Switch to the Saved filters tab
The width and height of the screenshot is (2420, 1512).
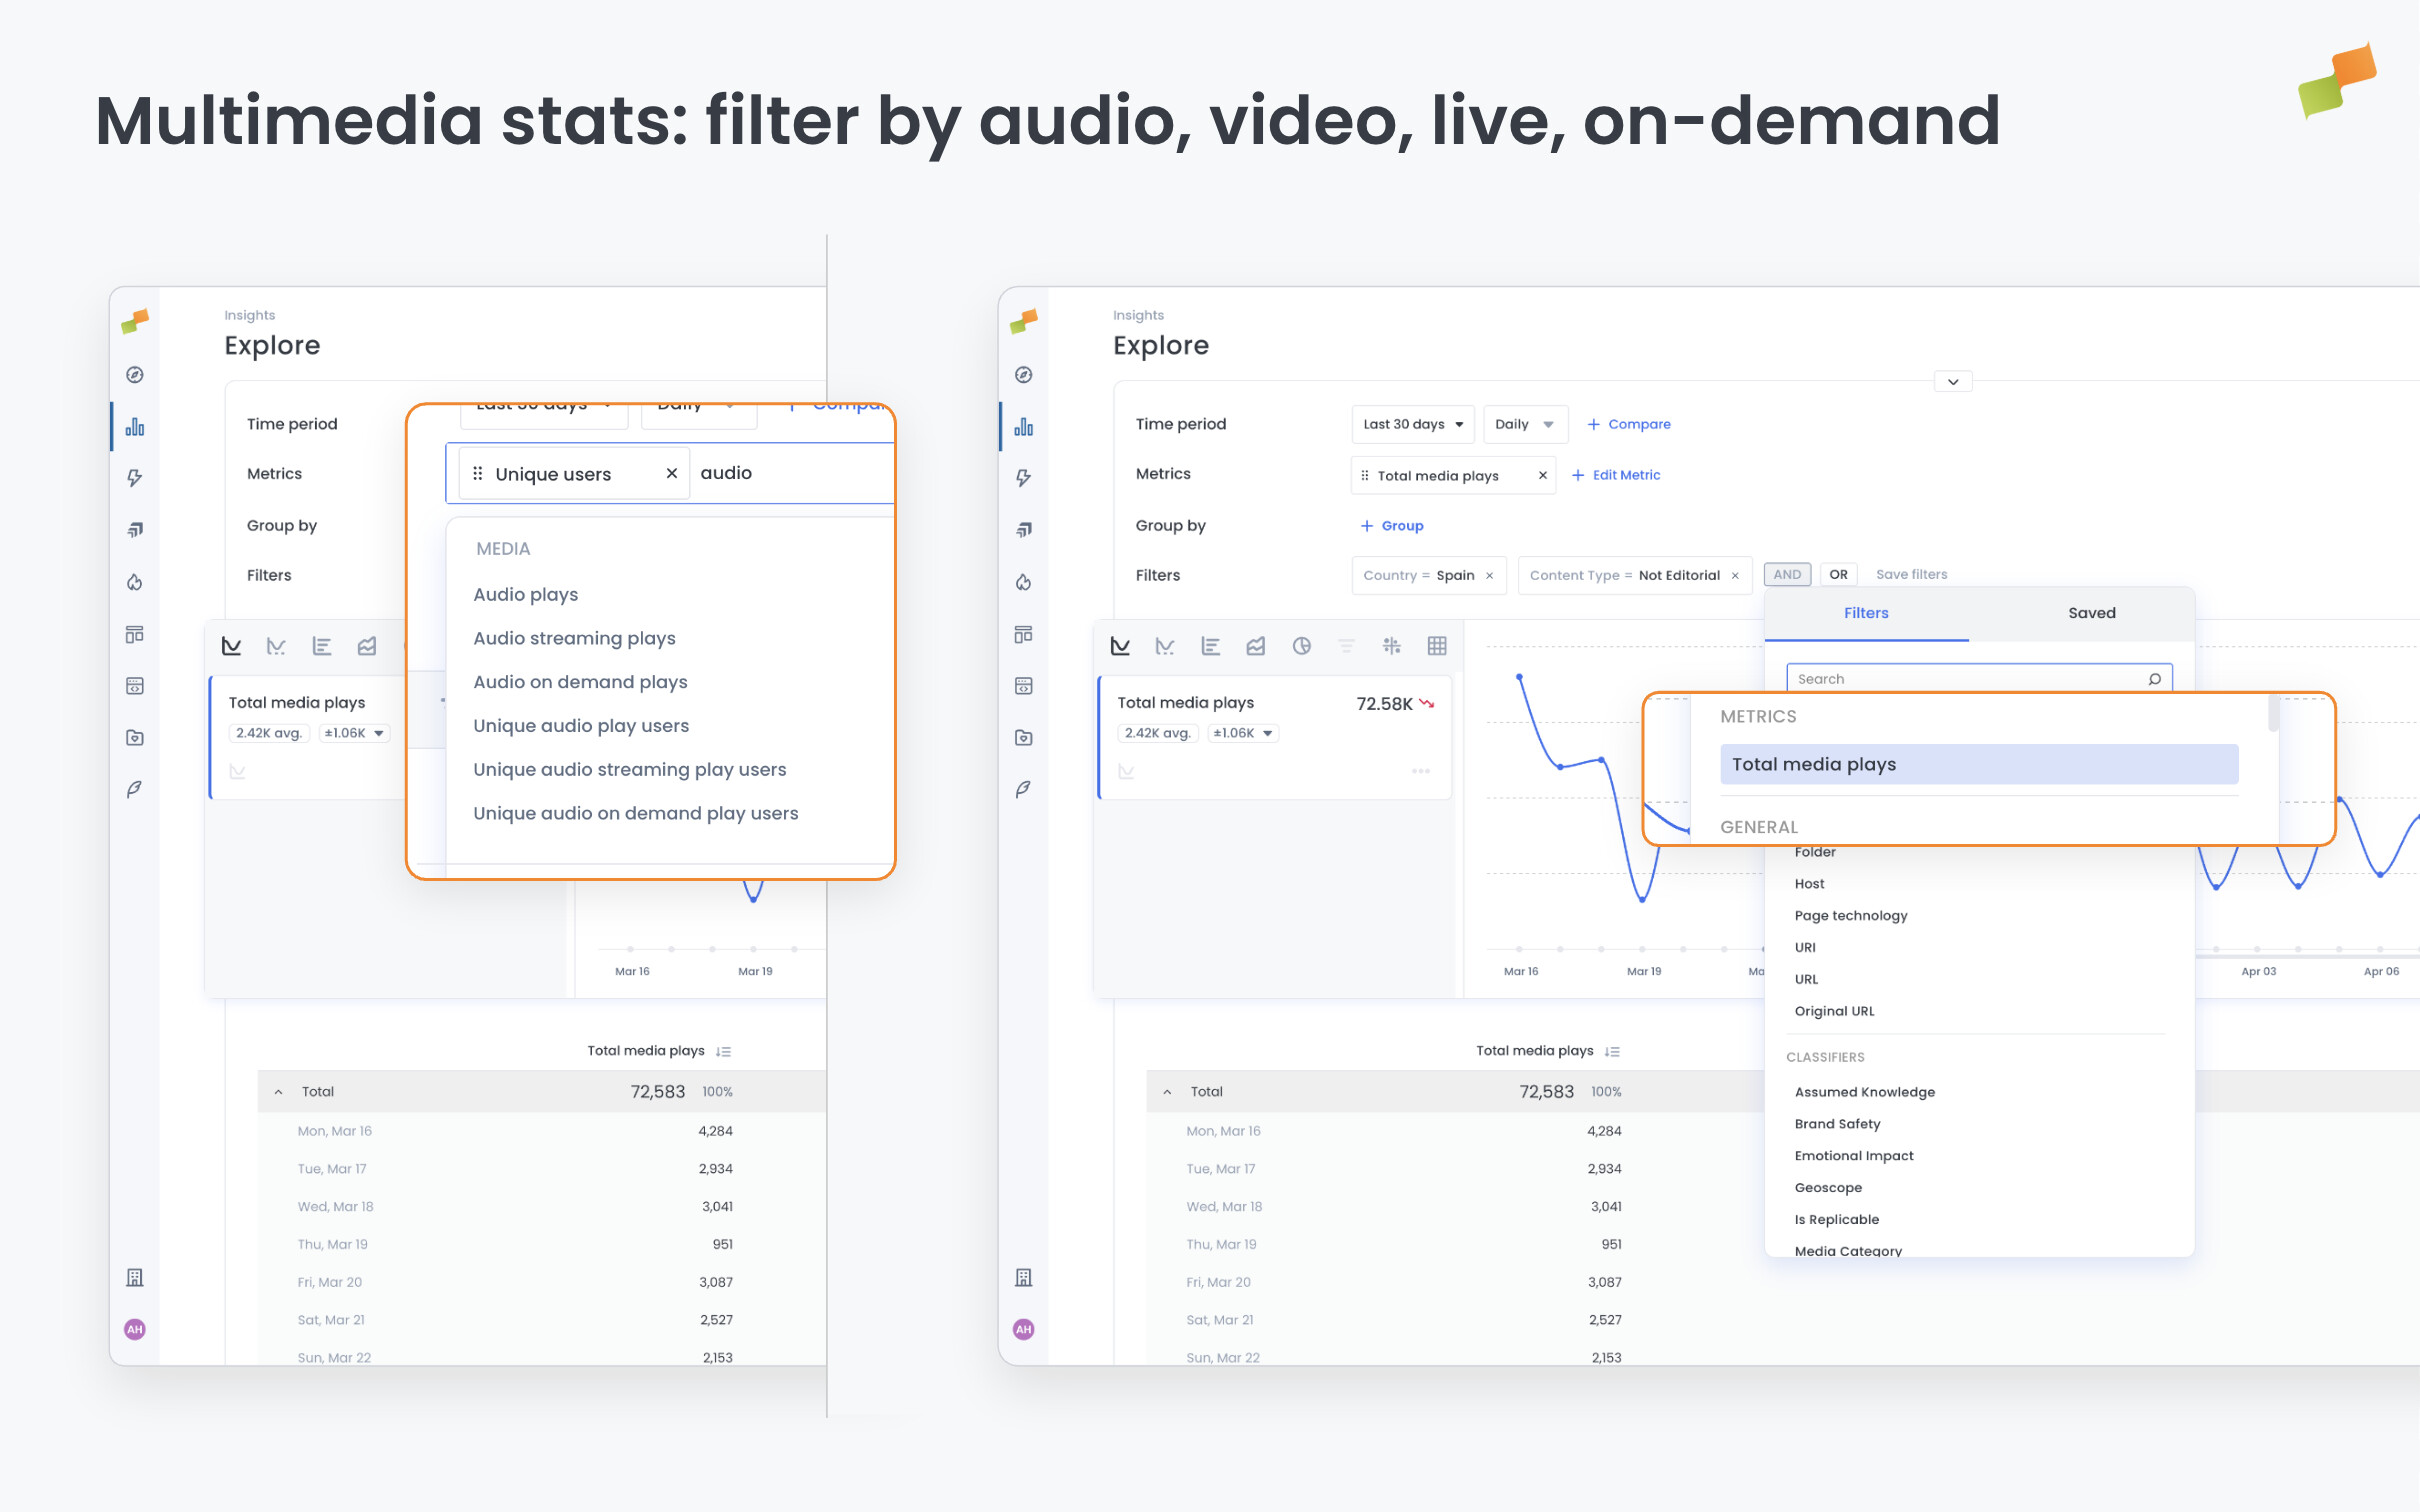[2091, 612]
